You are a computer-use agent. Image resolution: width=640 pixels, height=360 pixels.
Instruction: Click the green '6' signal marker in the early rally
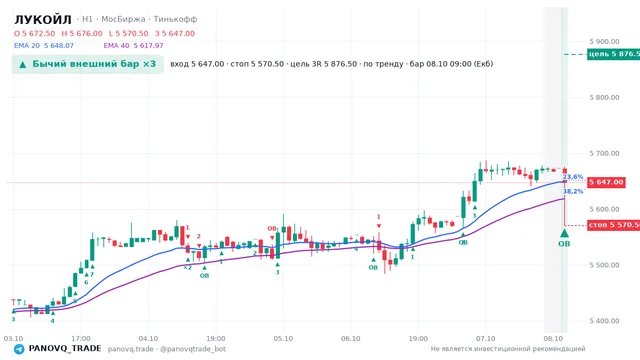click(x=86, y=282)
